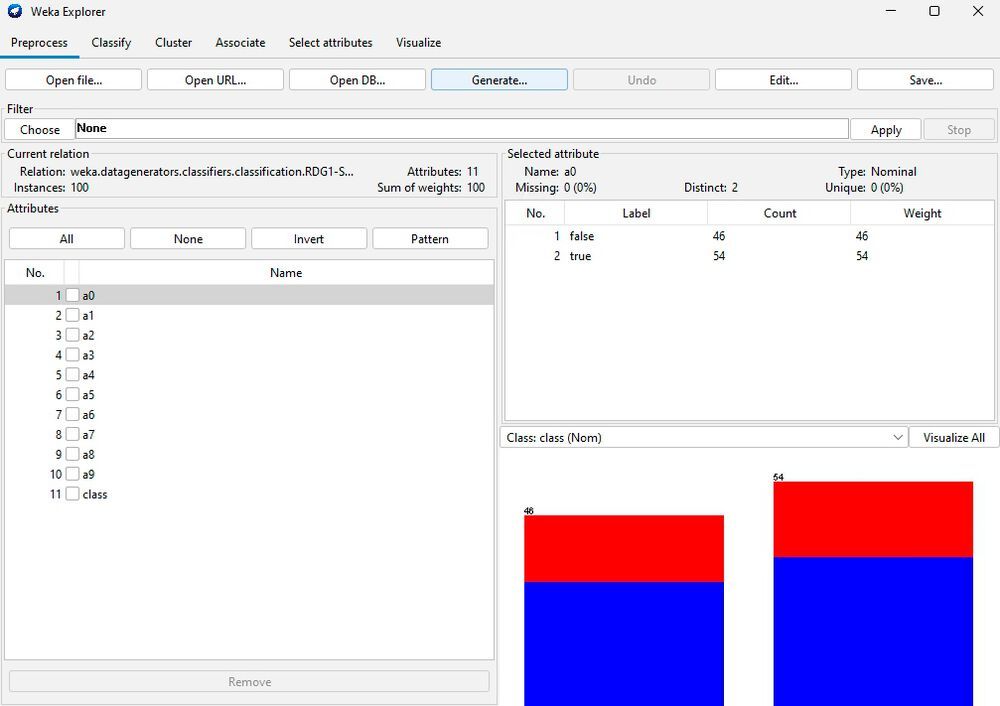Image resolution: width=1000 pixels, height=706 pixels.
Task: Click the Open DB... button
Action: click(357, 79)
